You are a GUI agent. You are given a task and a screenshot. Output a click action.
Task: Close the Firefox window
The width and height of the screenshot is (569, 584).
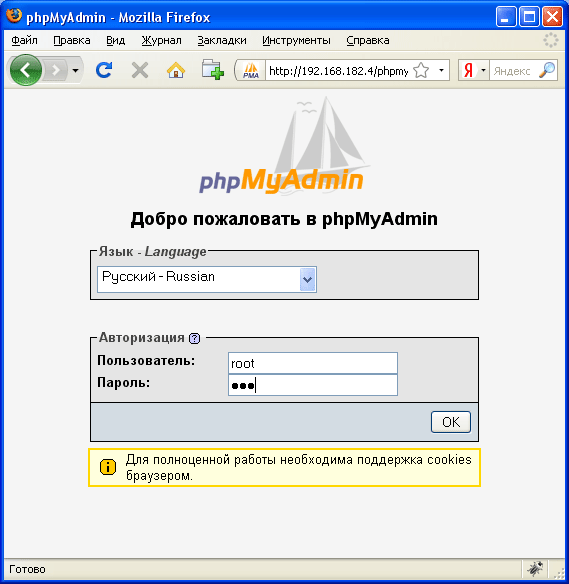pos(552,17)
